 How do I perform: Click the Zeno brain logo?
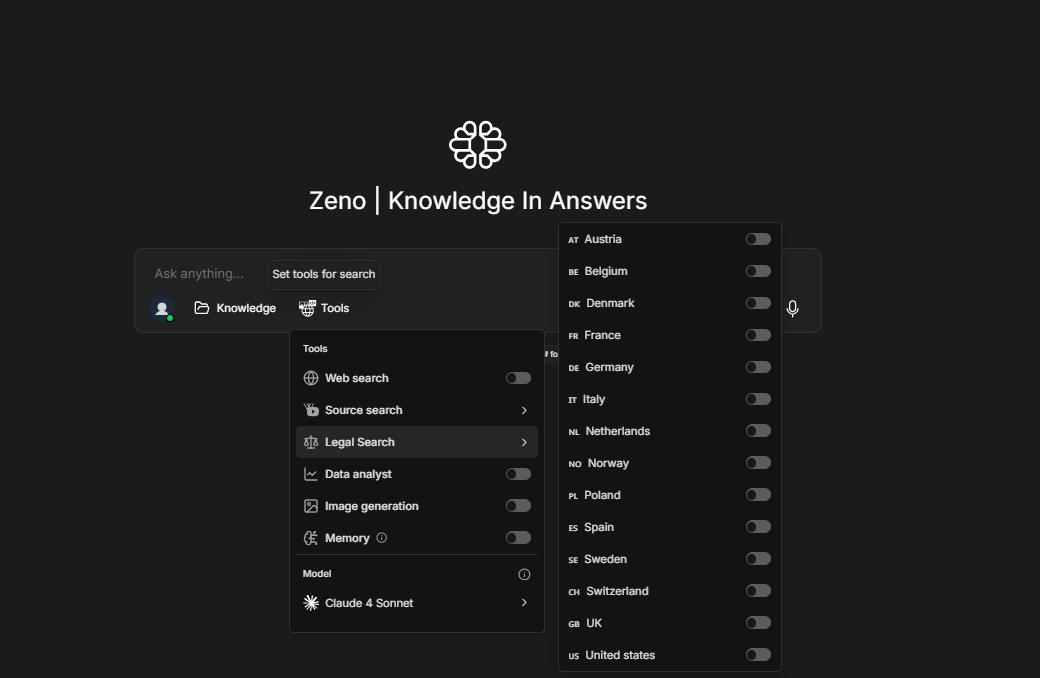tap(478, 145)
